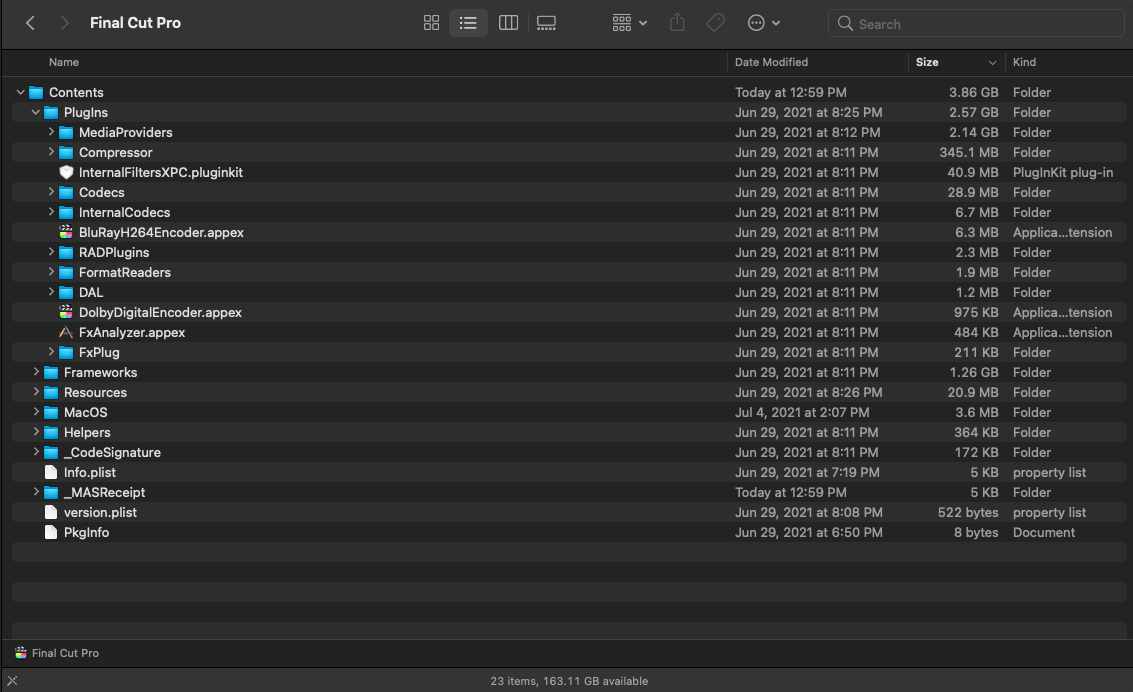Select the Info.plist file icon
1133x692 pixels.
click(x=51, y=472)
